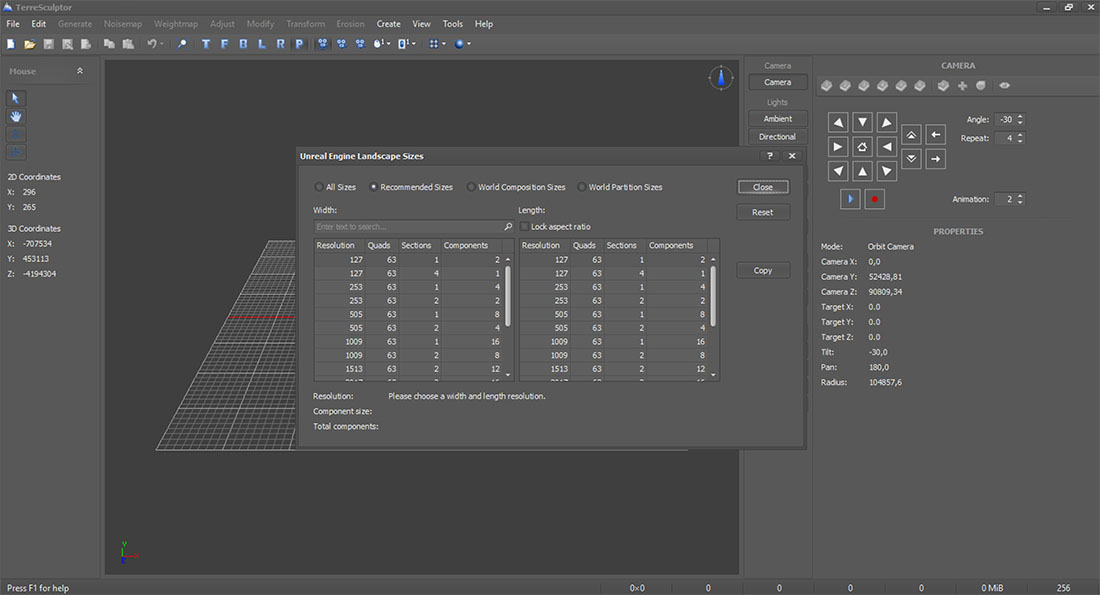Viewport: 1100px width, 595px height.
Task: Increase the Angle stepper value
Action: (x=1020, y=116)
